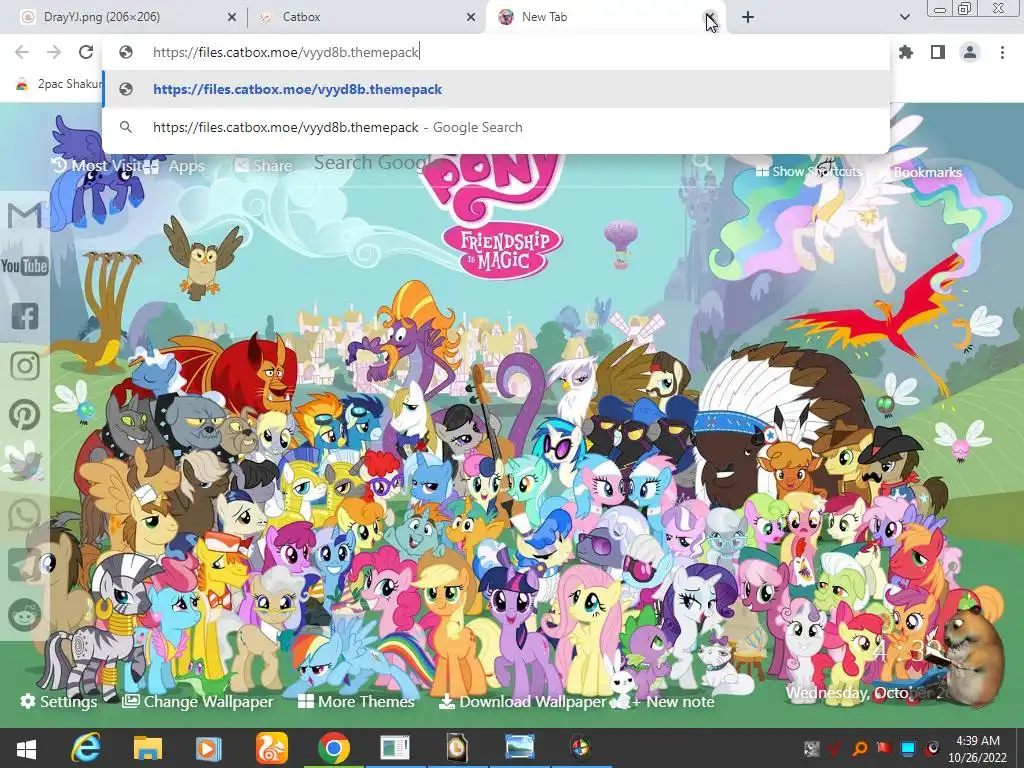Open the Windows Start button

(x=26, y=748)
